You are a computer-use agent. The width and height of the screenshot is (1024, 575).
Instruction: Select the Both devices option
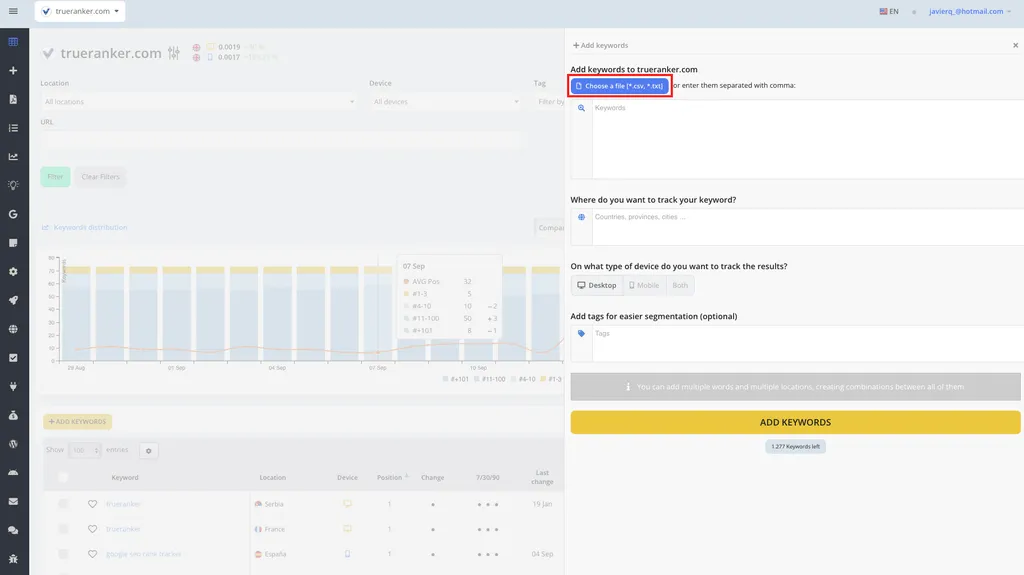point(680,286)
